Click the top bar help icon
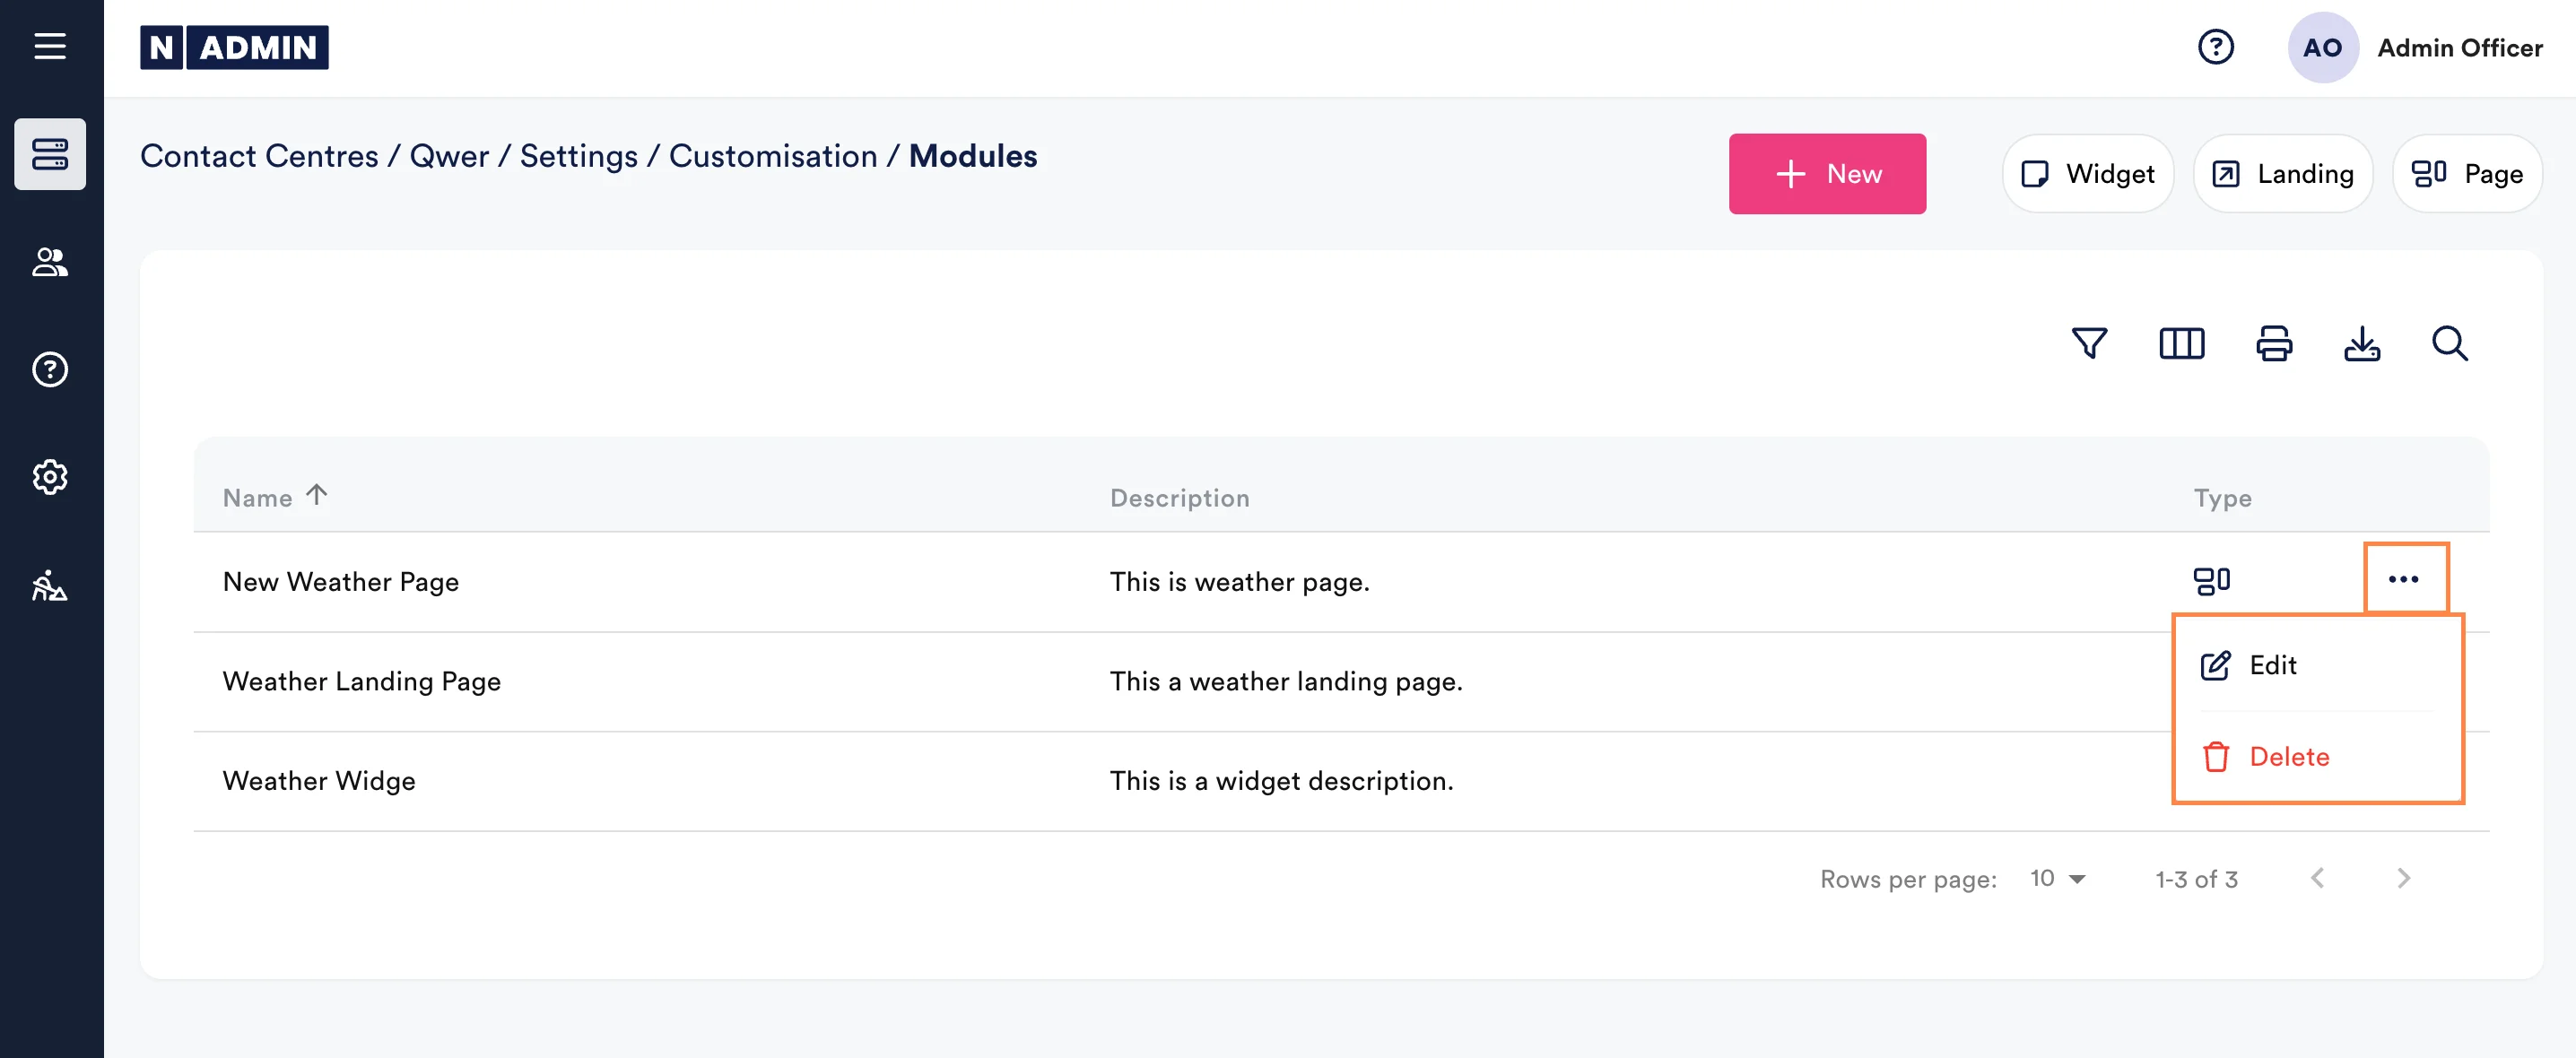This screenshot has height=1058, width=2576. [x=2215, y=47]
